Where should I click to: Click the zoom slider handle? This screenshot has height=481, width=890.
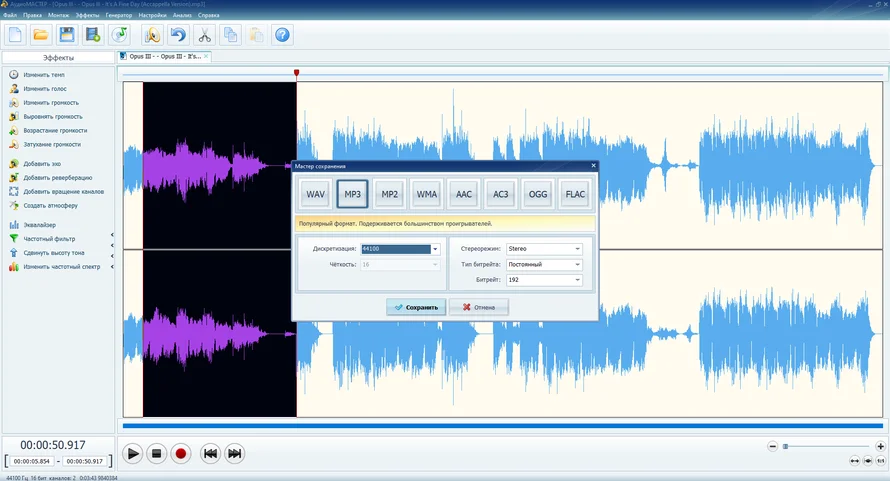pyautogui.click(x=786, y=446)
